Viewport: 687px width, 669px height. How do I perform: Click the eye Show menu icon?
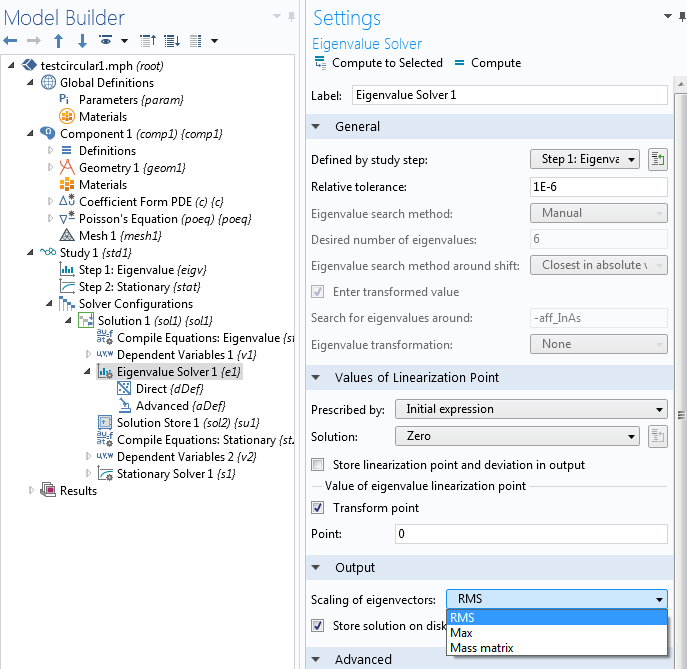105,41
